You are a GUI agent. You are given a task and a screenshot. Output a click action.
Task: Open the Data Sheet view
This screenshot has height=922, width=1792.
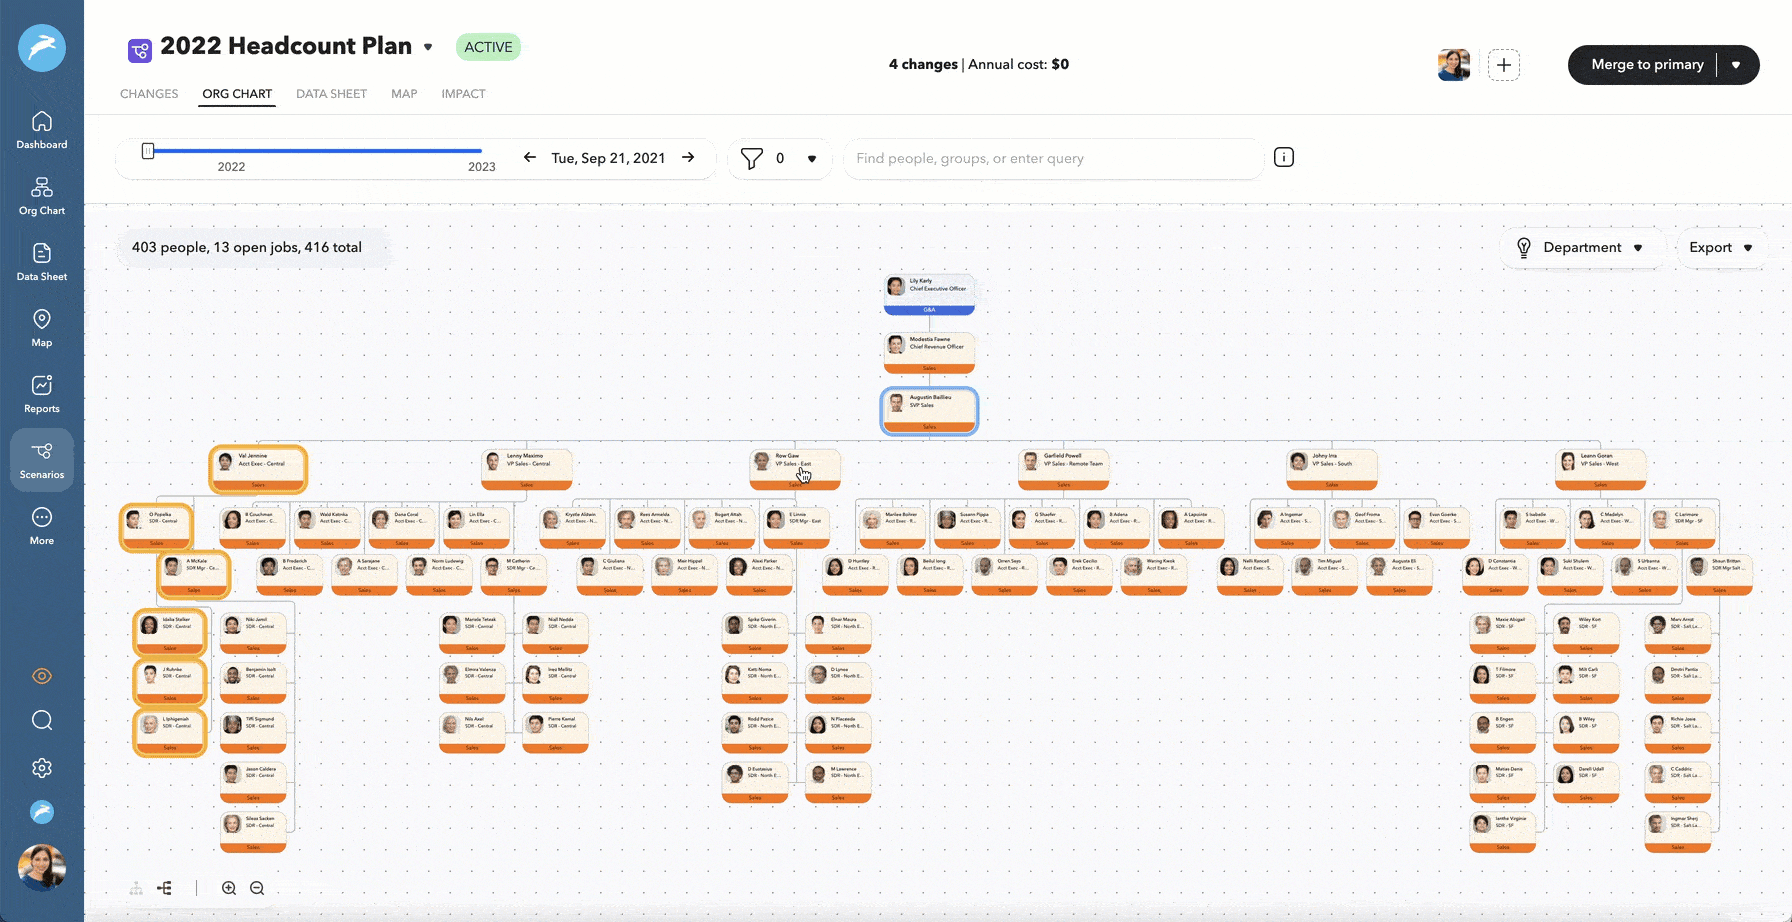(41, 260)
